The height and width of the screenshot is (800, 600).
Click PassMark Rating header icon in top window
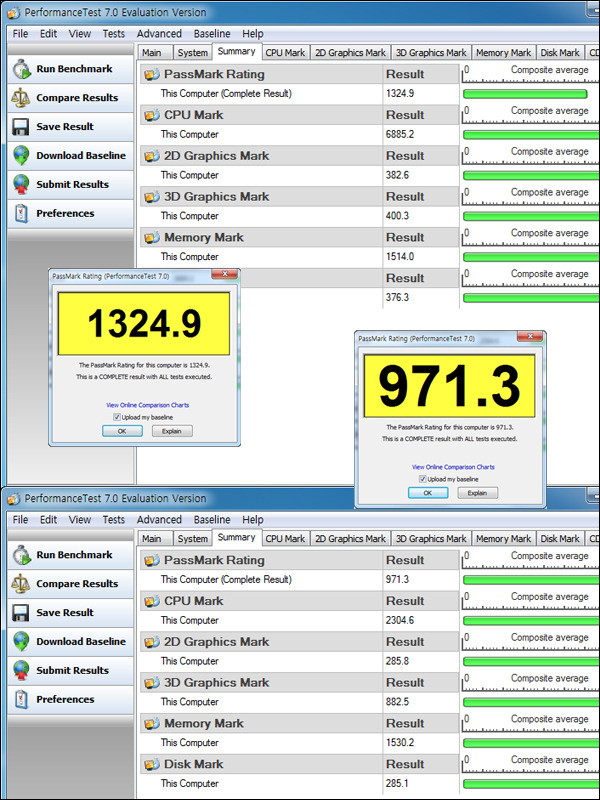(x=152, y=74)
